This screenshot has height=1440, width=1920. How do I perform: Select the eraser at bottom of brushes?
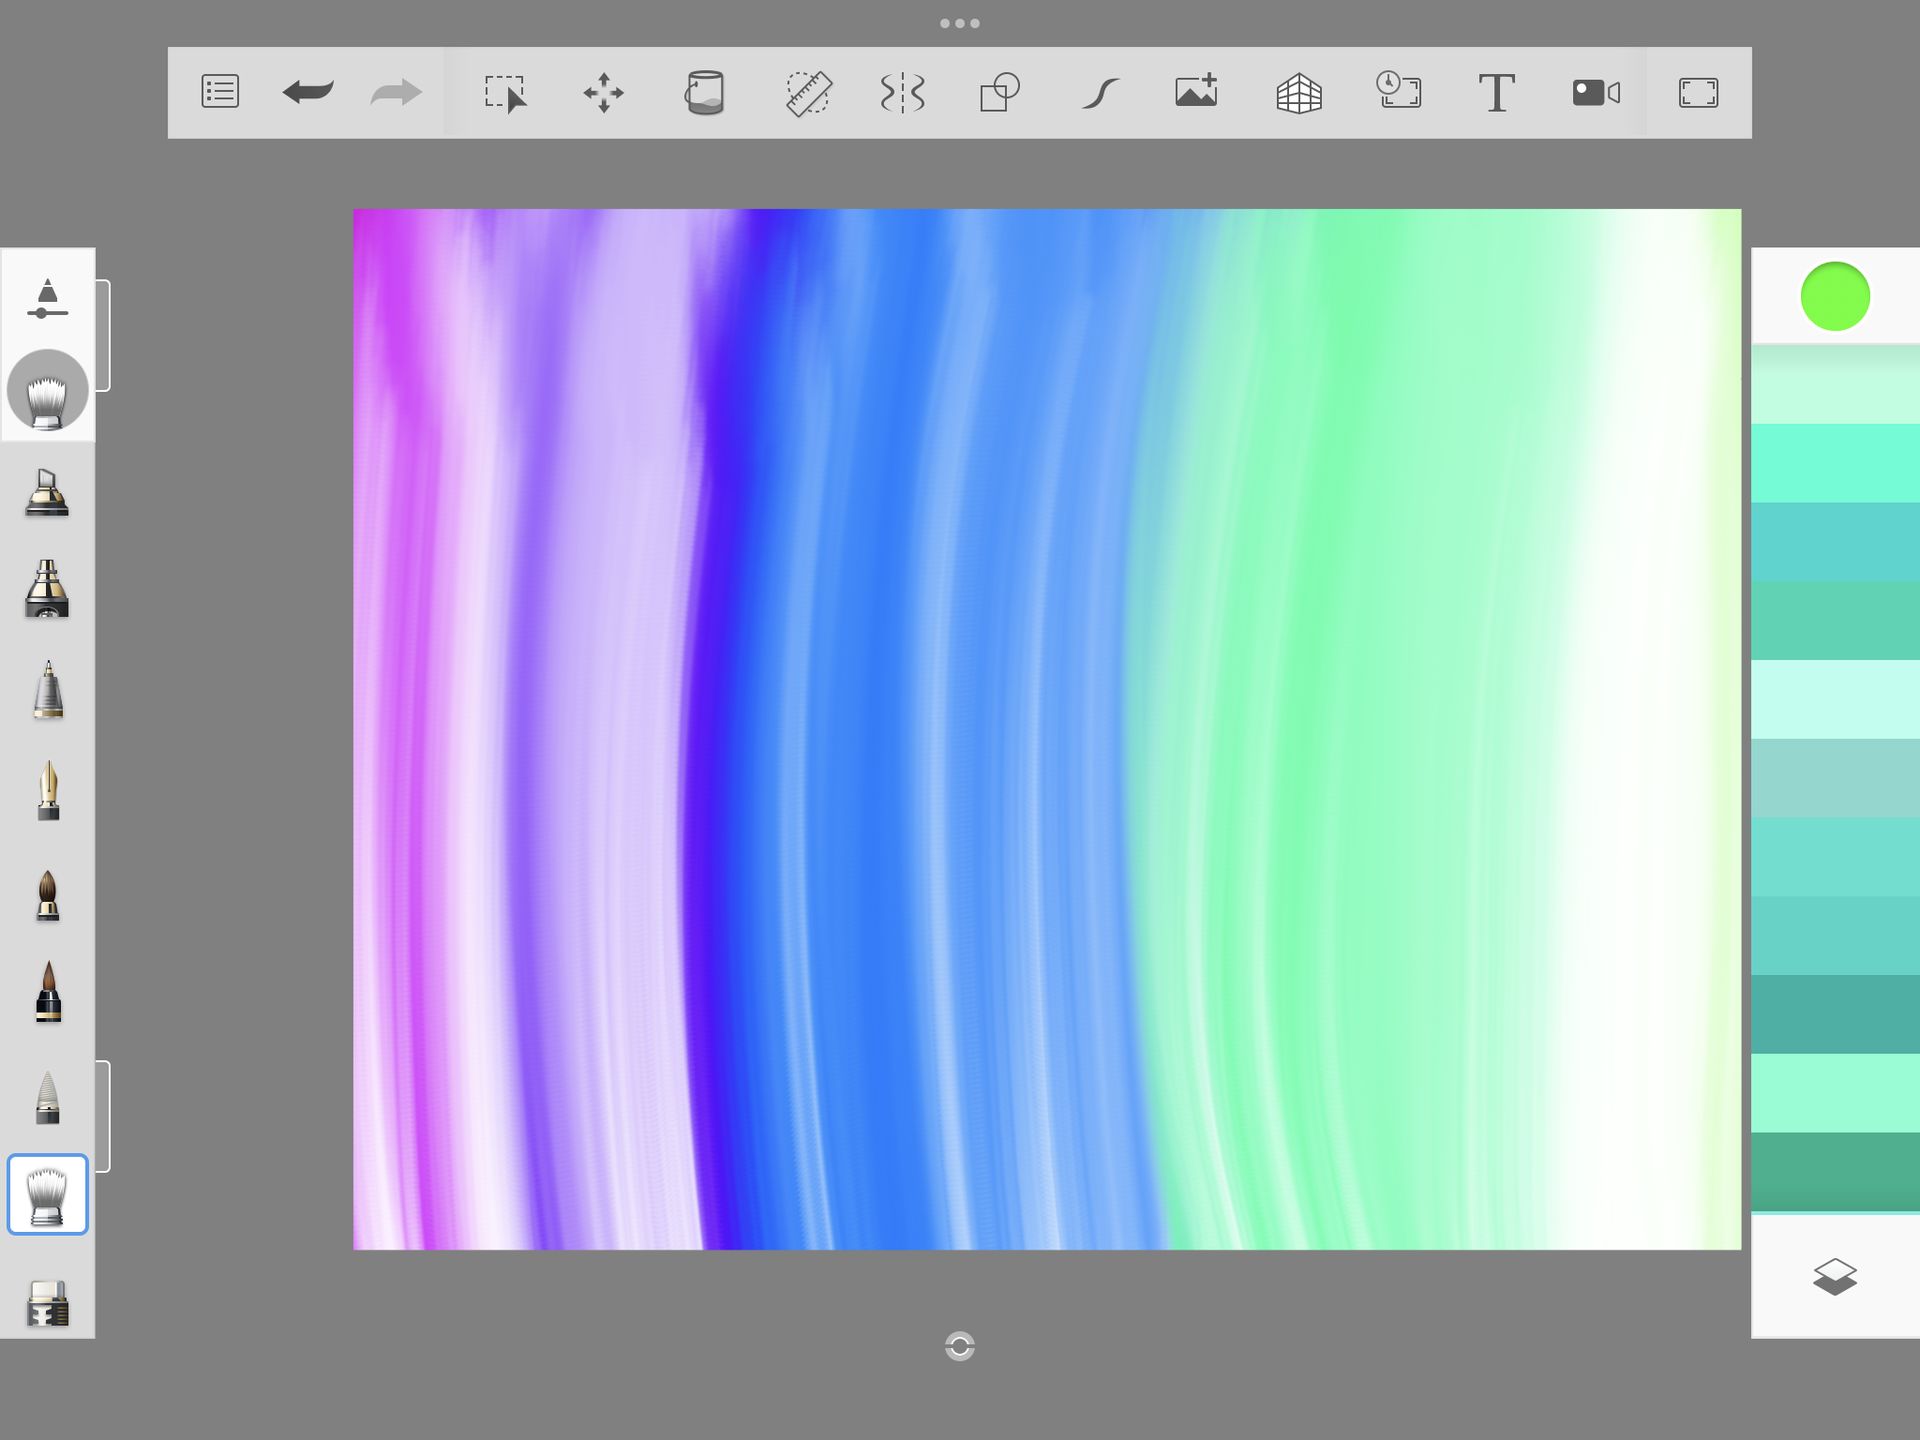click(x=47, y=1302)
